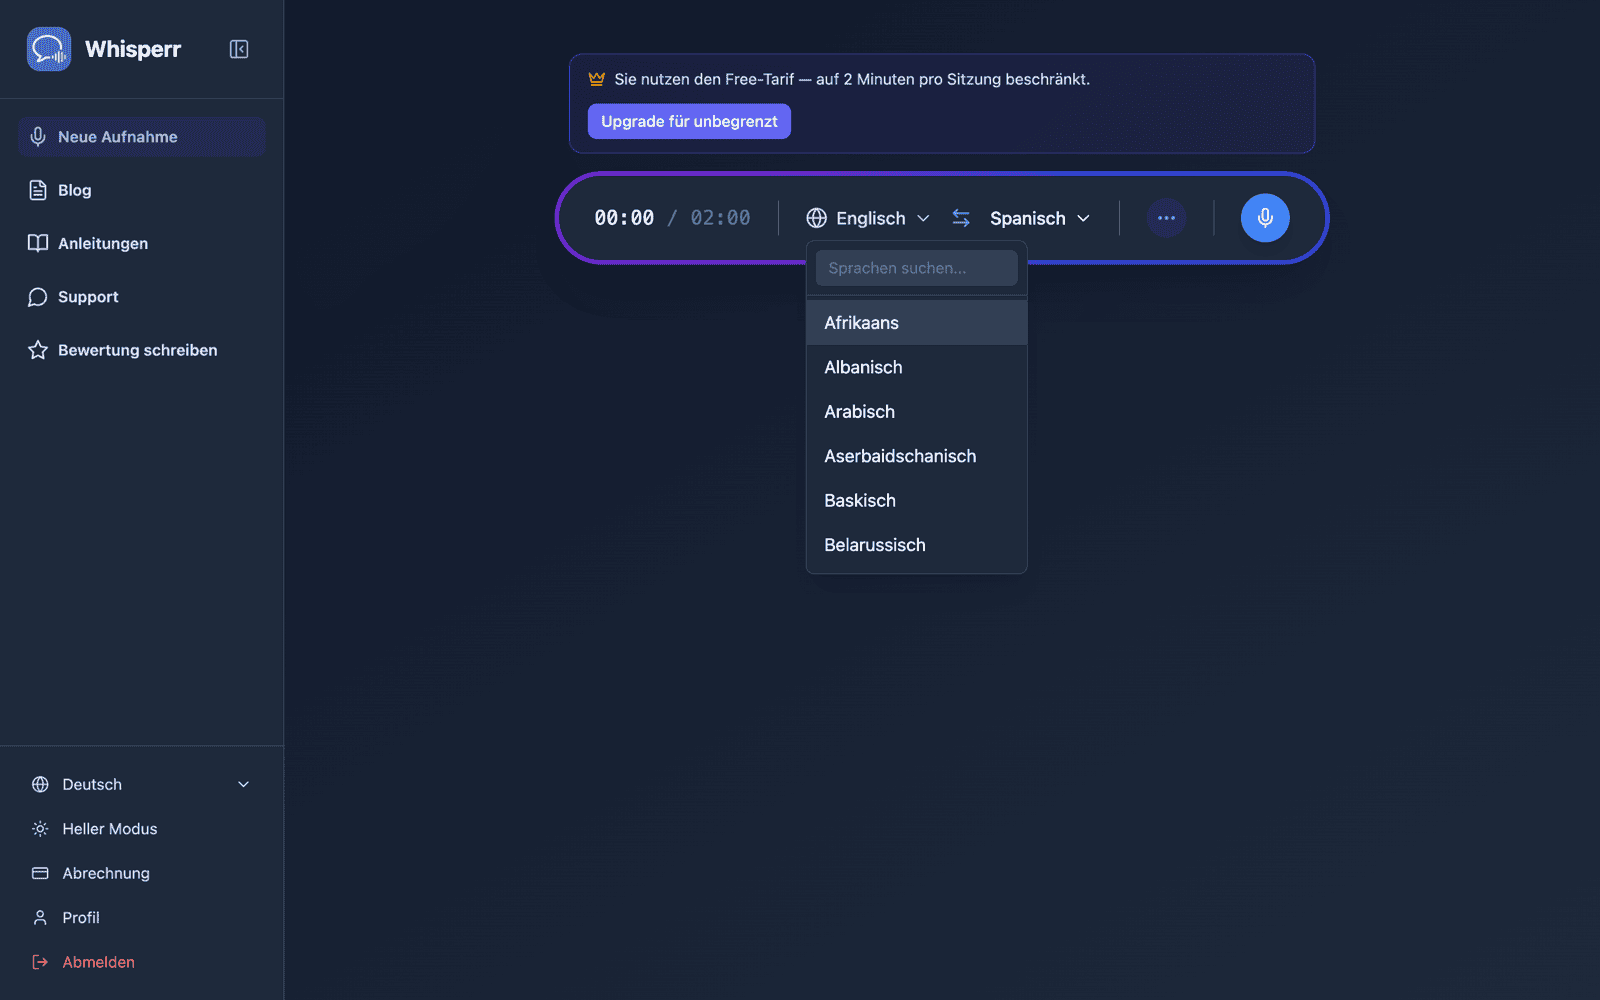
Task: Click the Sprachen suchen search field
Action: pyautogui.click(x=917, y=268)
